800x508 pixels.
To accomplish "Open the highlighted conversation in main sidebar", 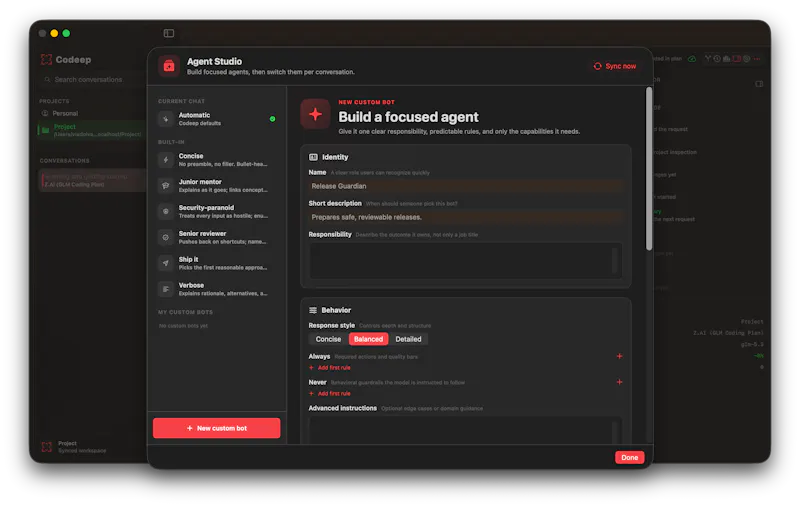I will click(93, 180).
